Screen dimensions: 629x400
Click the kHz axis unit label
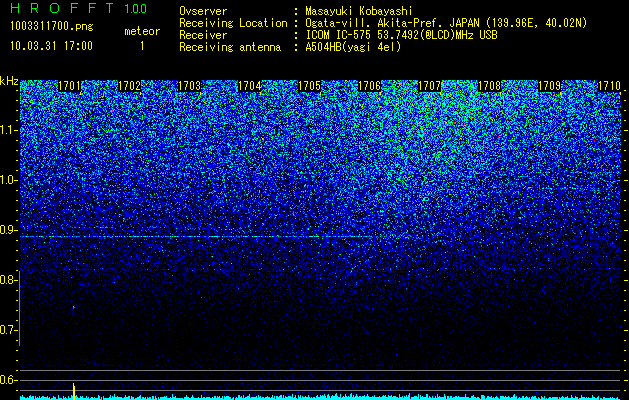pyautogui.click(x=9, y=81)
